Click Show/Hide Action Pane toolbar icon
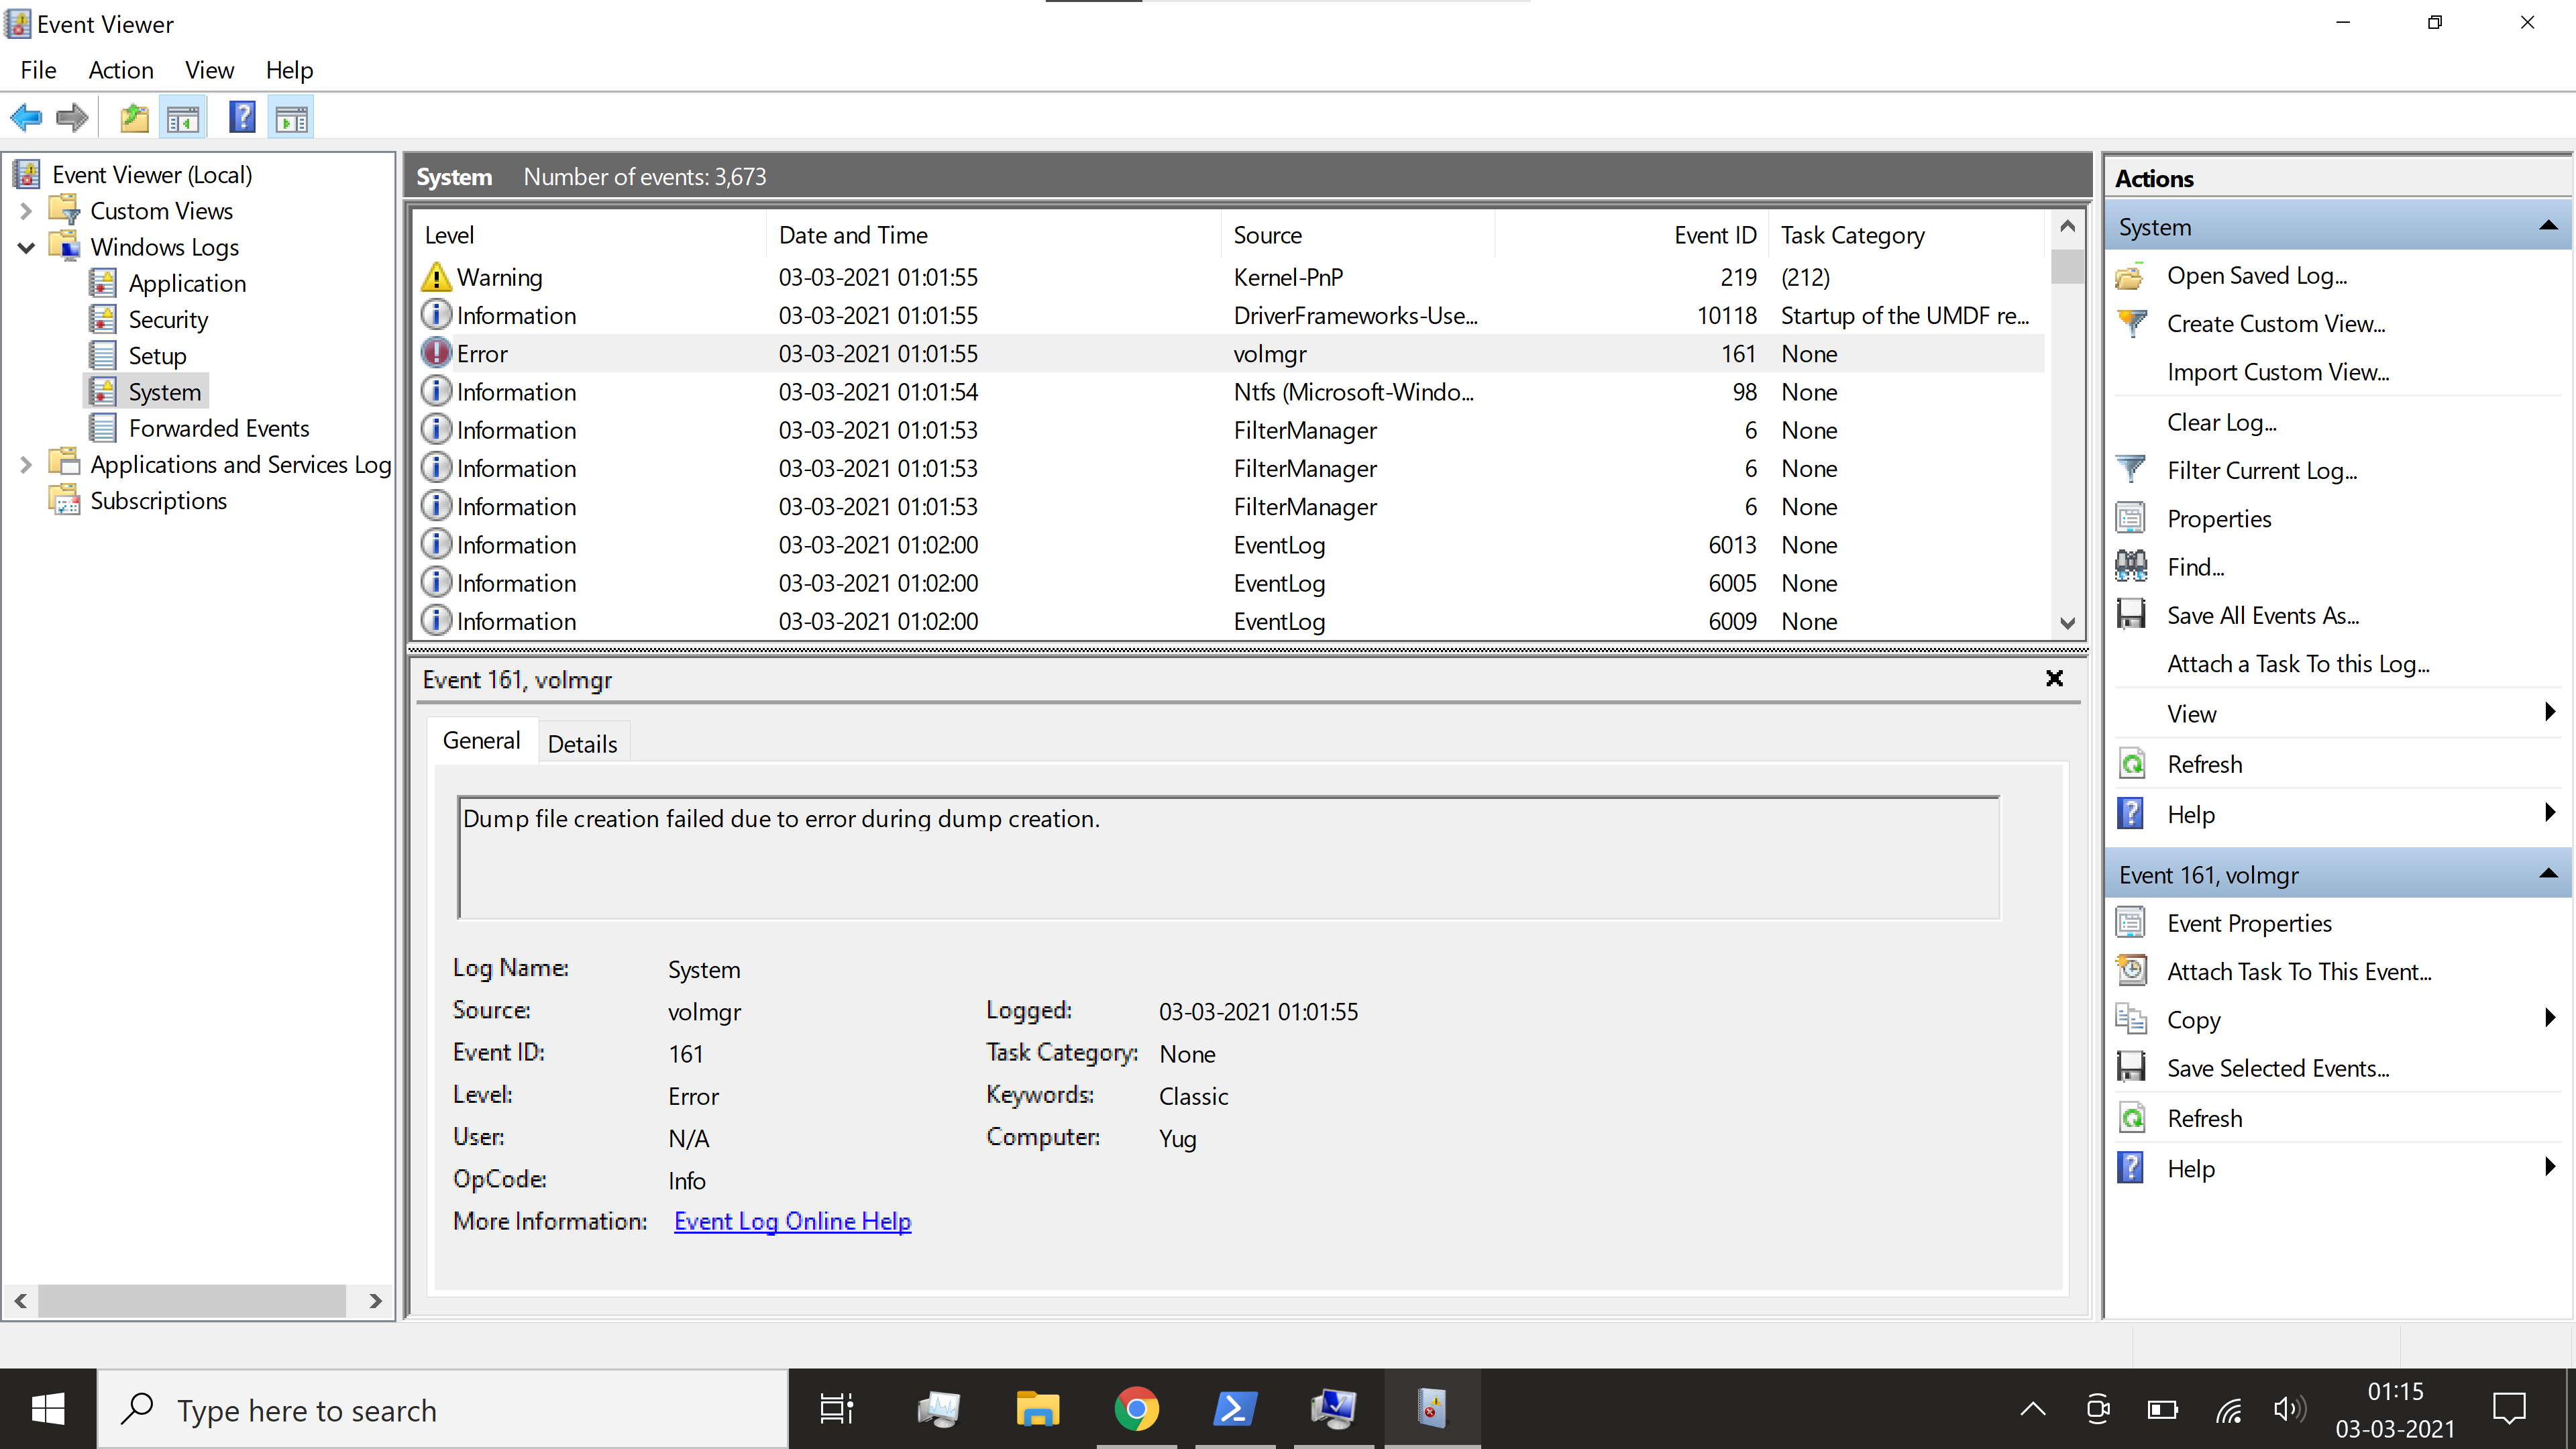This screenshot has height=1449, width=2576. 292,118
